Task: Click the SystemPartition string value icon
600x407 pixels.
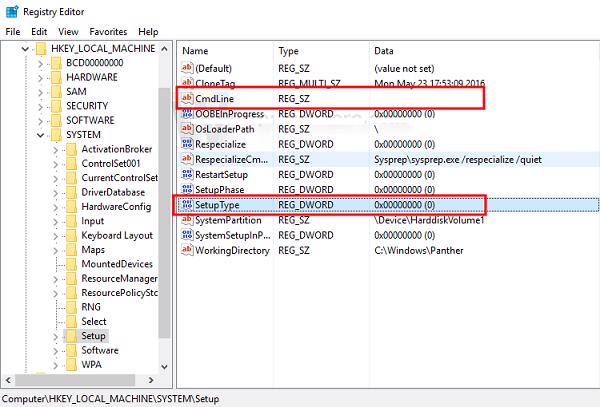Action: tap(187, 220)
